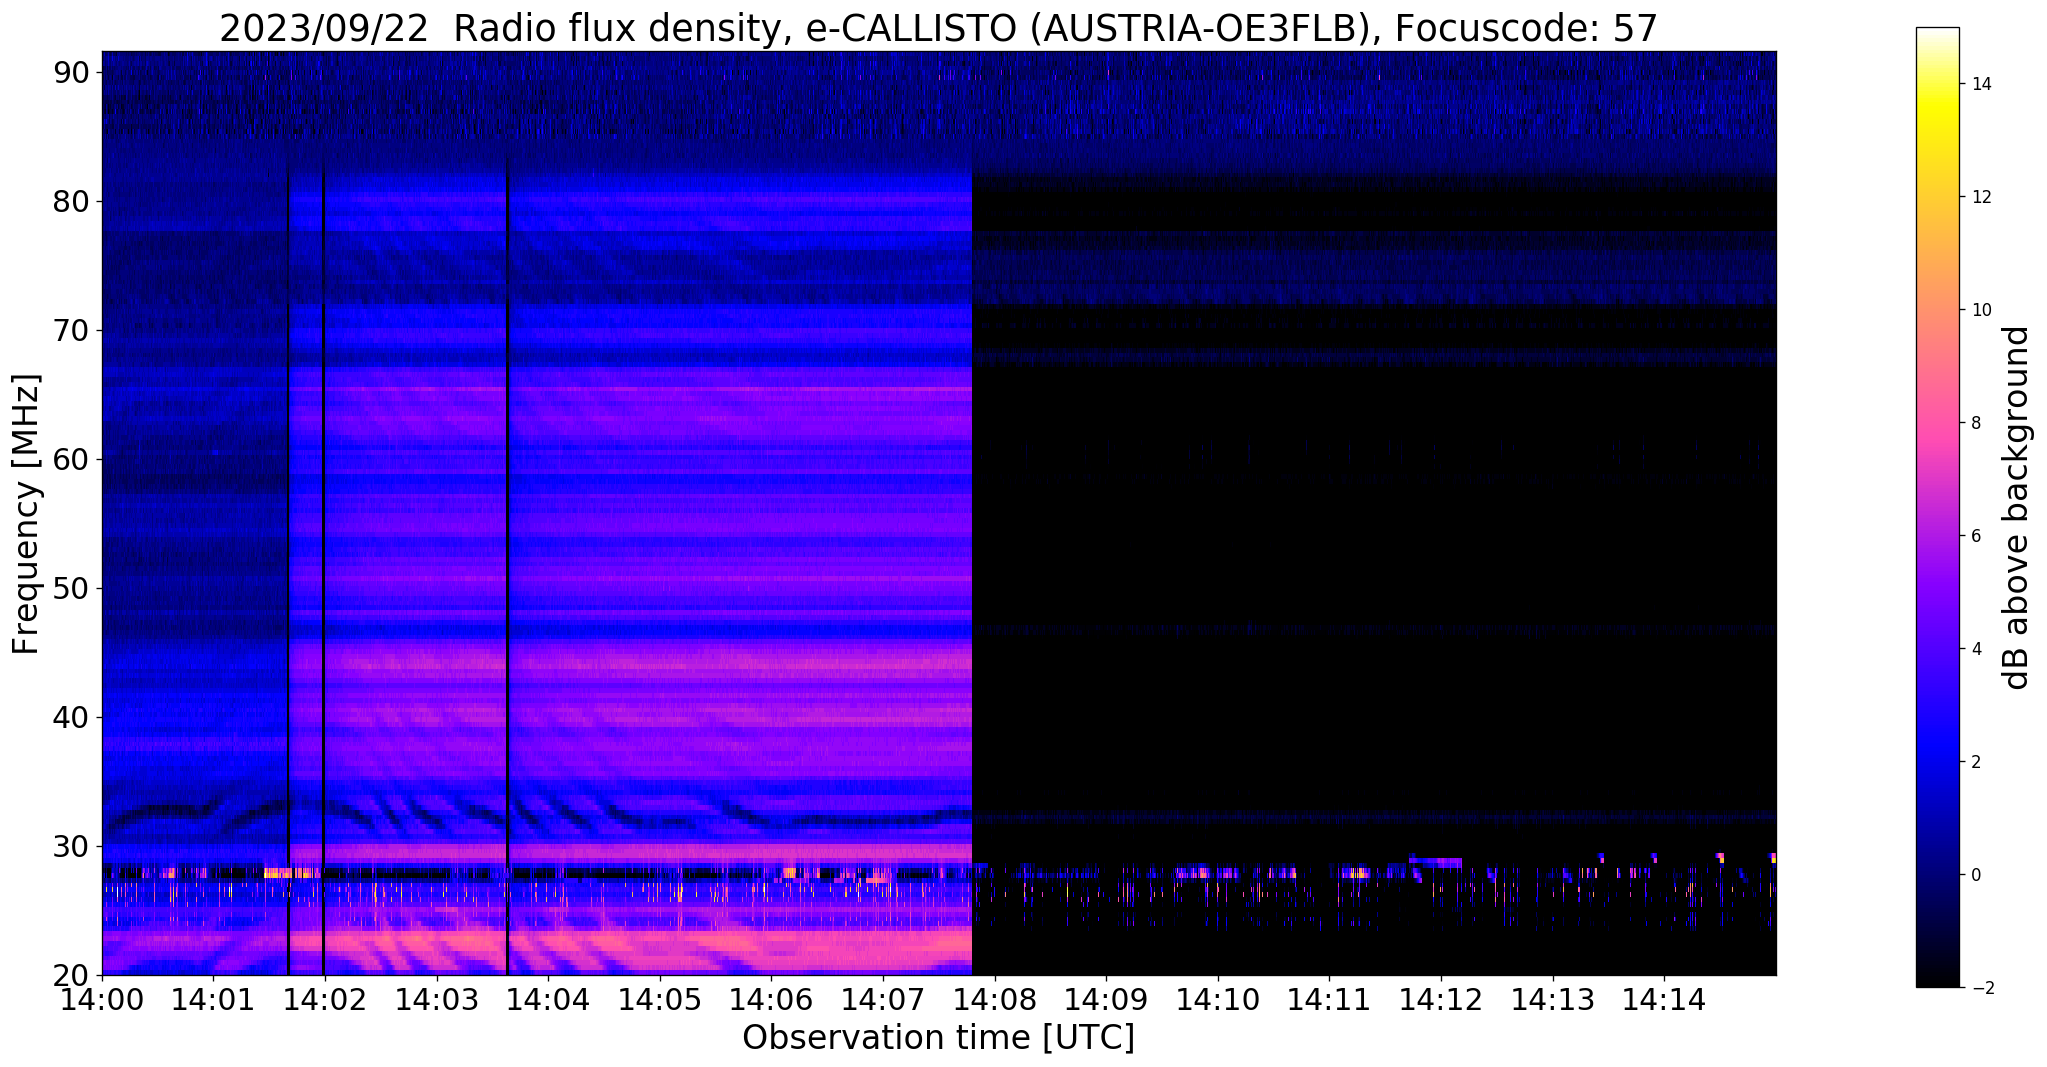
Task: Click the 70 MHz frequency tick label
Action: pos(71,330)
